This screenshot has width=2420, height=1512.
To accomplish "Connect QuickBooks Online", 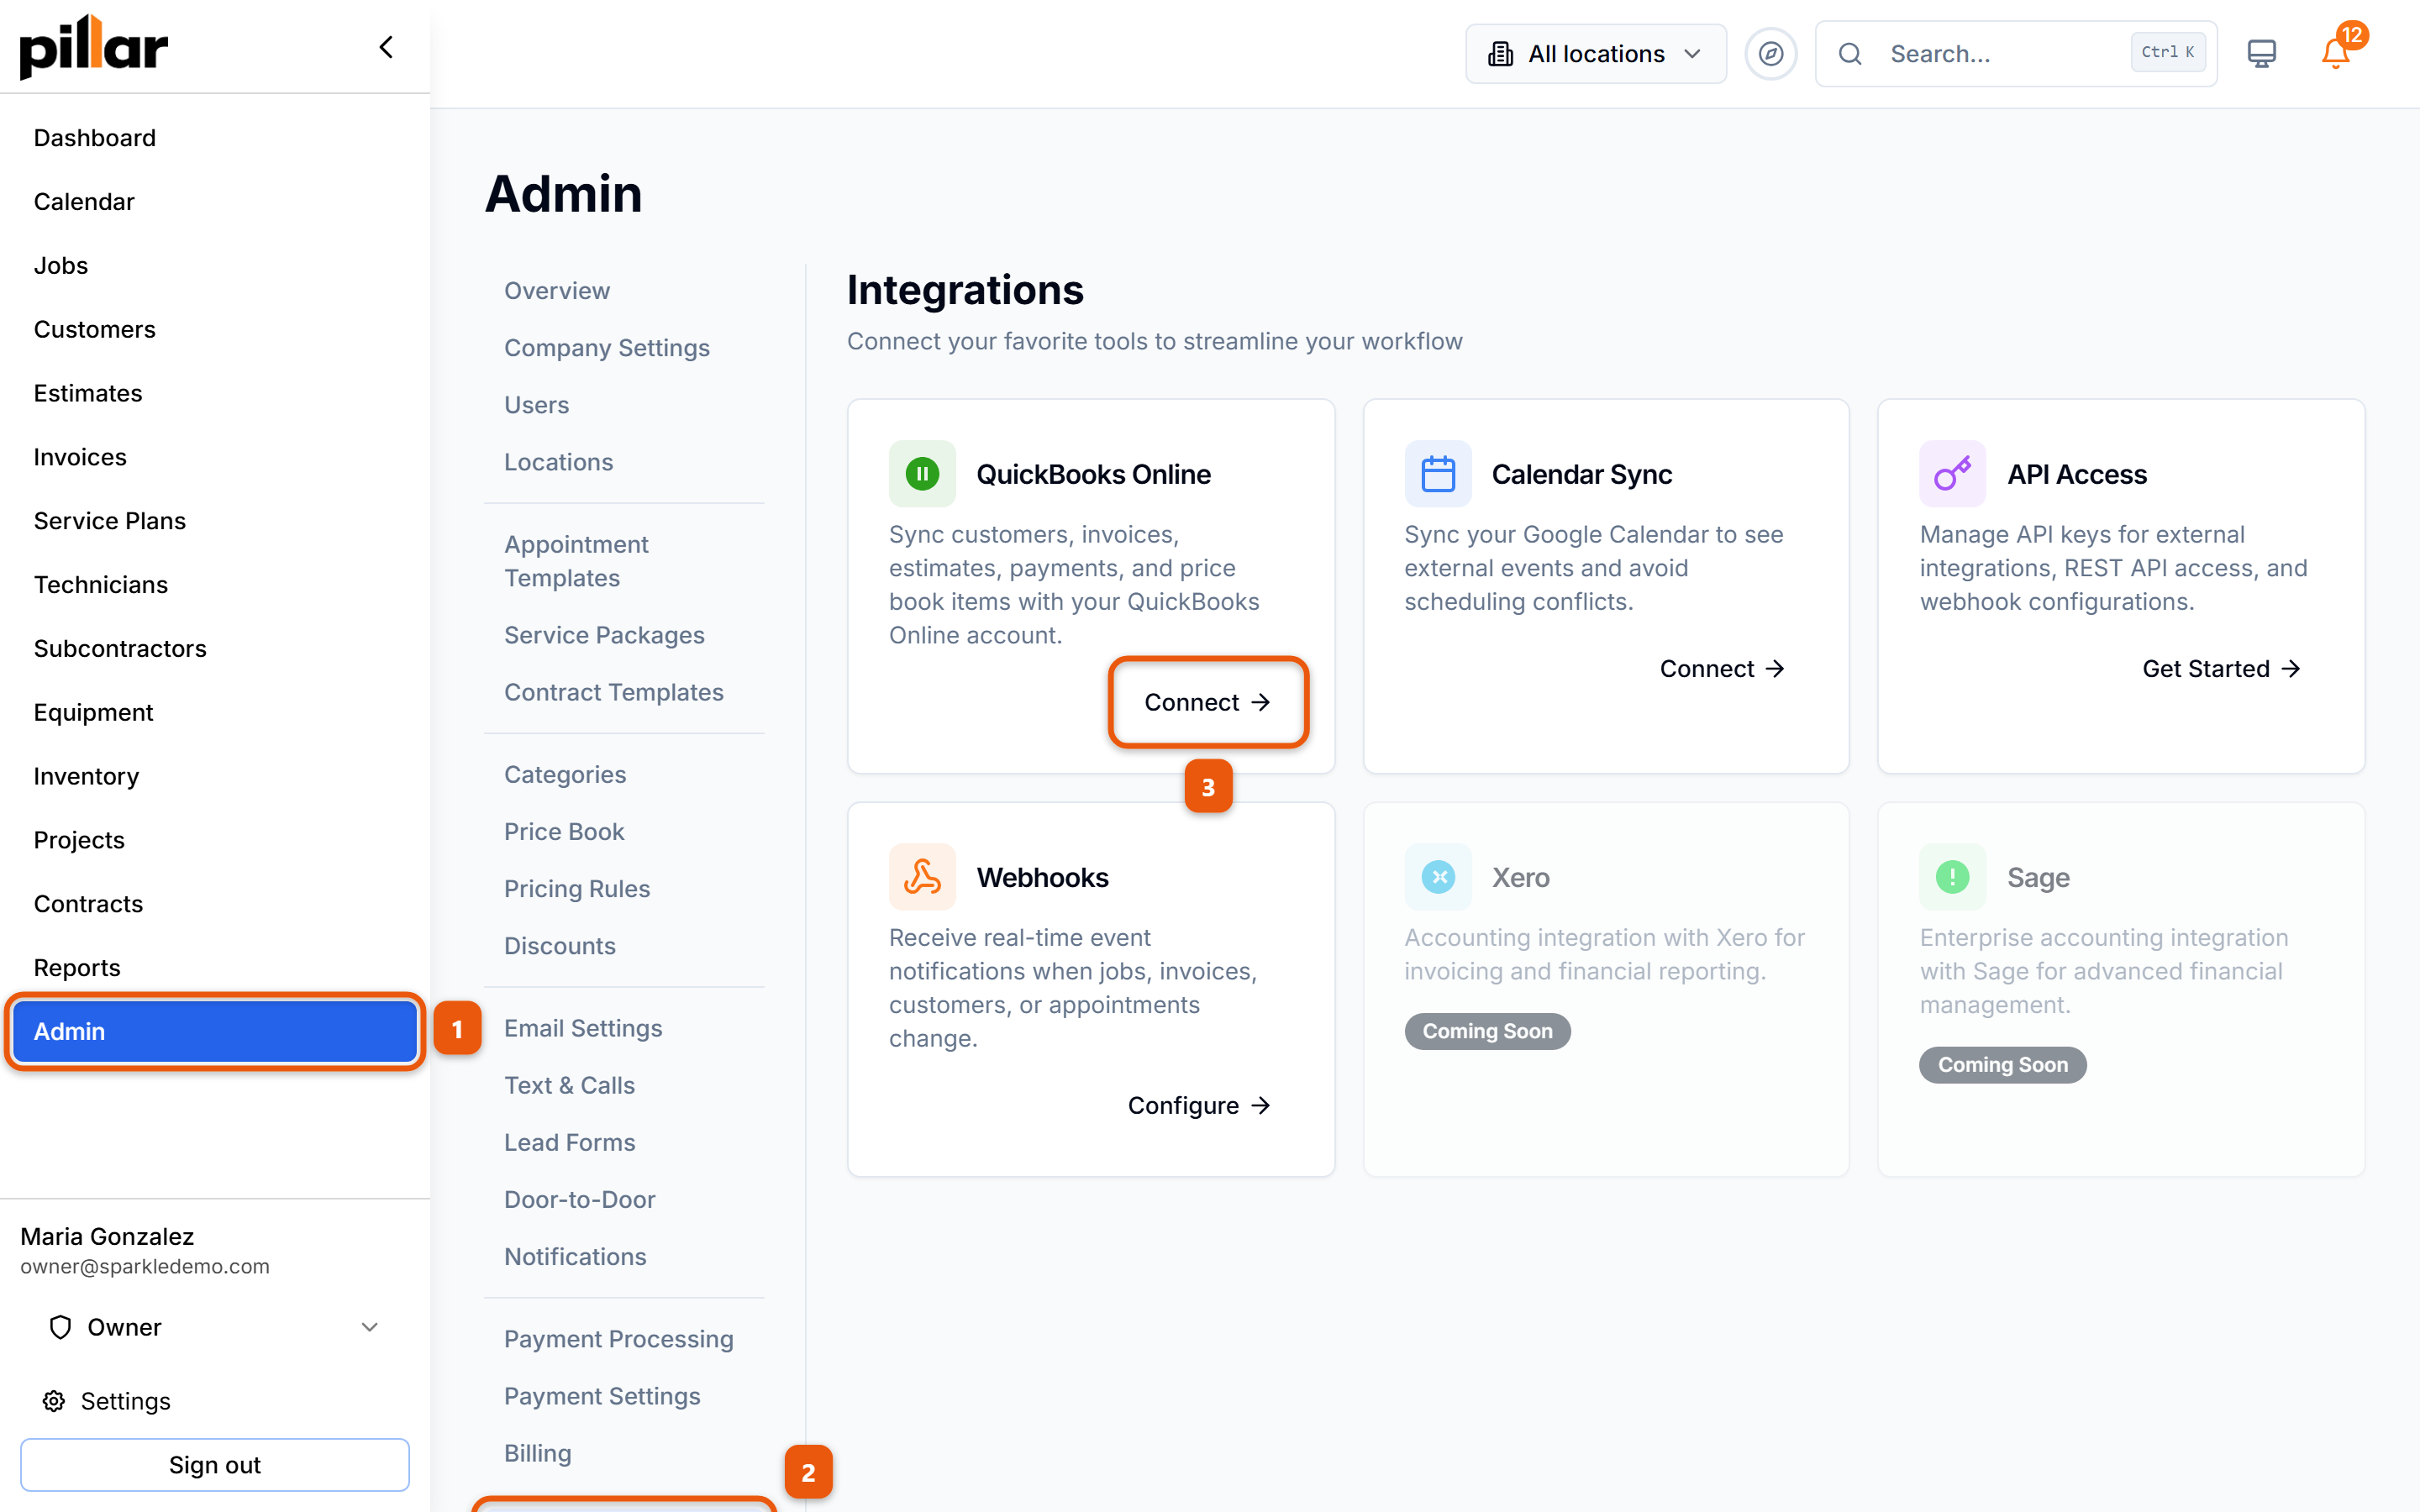I will (x=1207, y=702).
